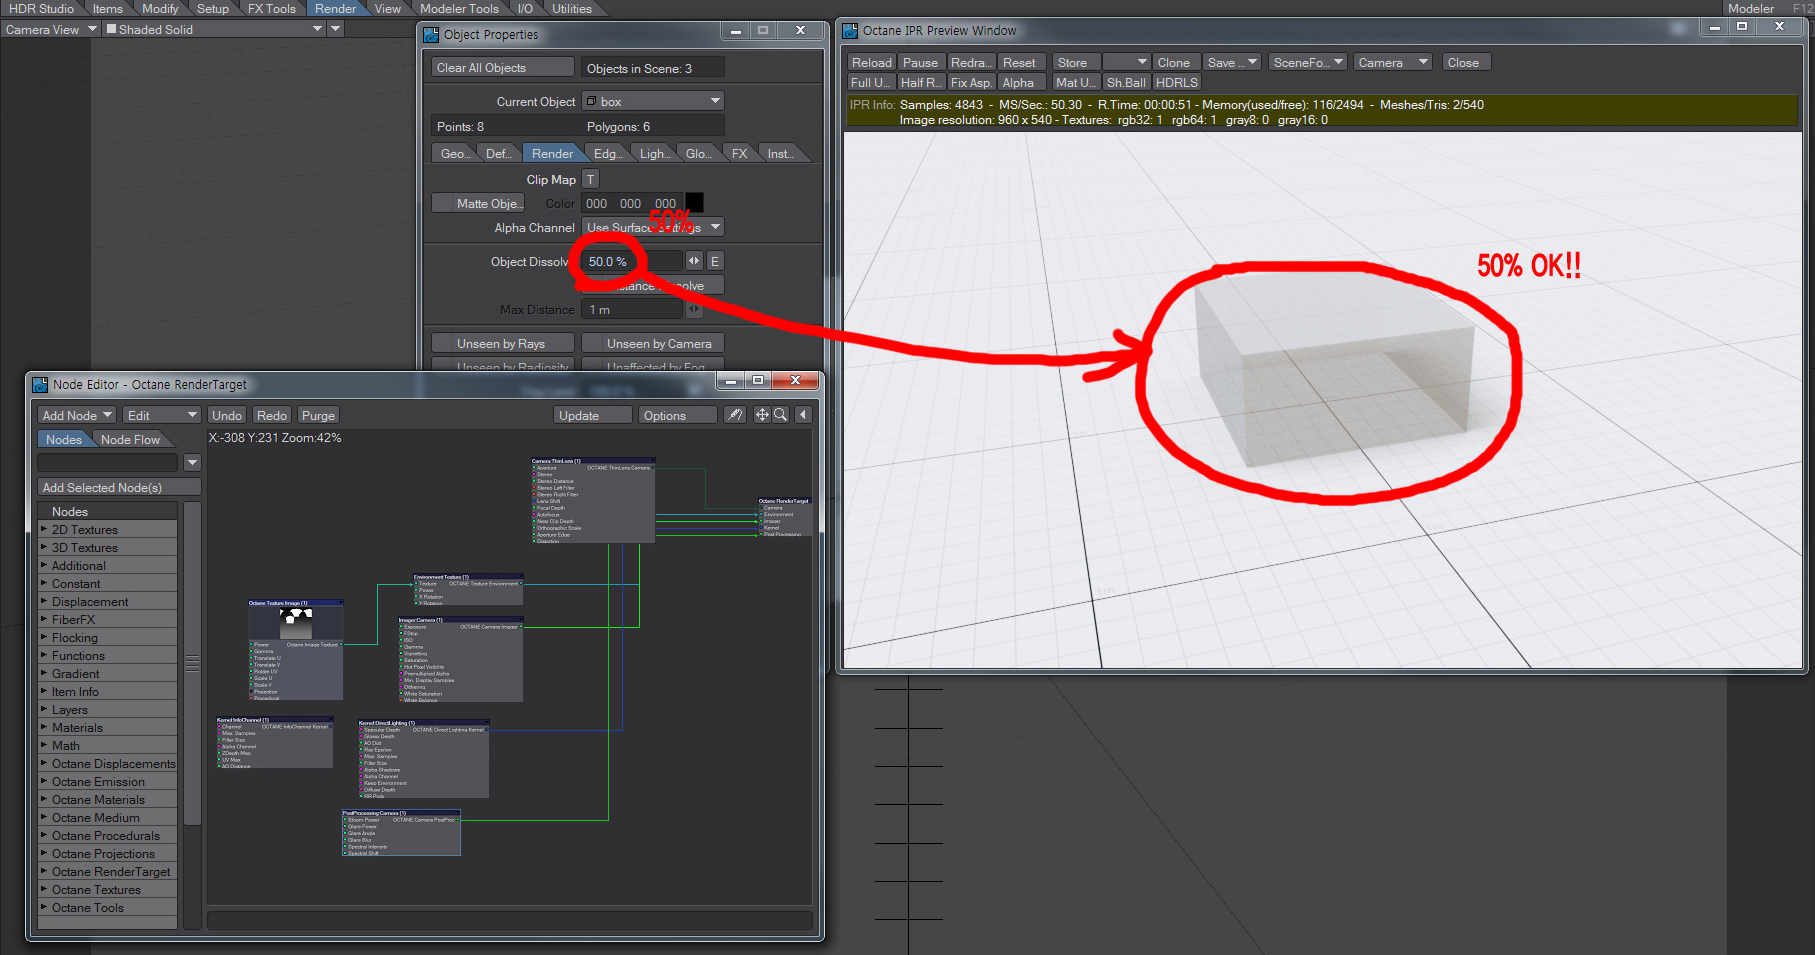The height and width of the screenshot is (955, 1815).
Task: Click the Sh.Ball button in IPR window
Action: (x=1126, y=82)
